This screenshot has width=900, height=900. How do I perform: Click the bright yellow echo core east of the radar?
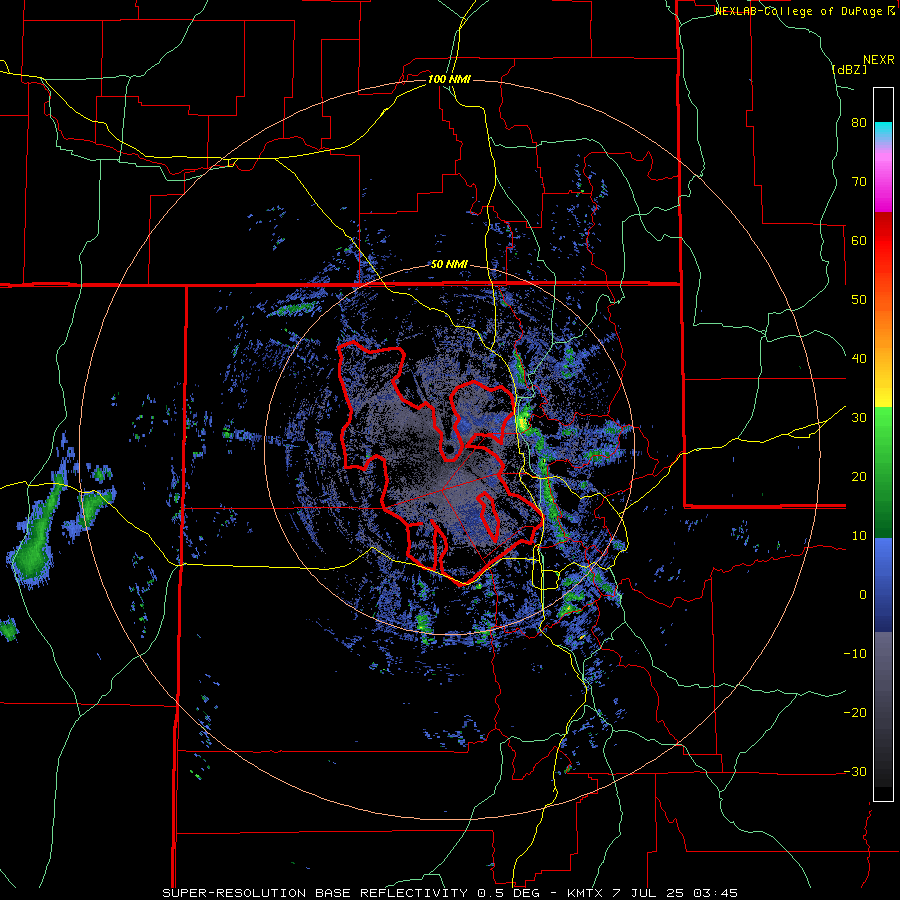pyautogui.click(x=522, y=424)
